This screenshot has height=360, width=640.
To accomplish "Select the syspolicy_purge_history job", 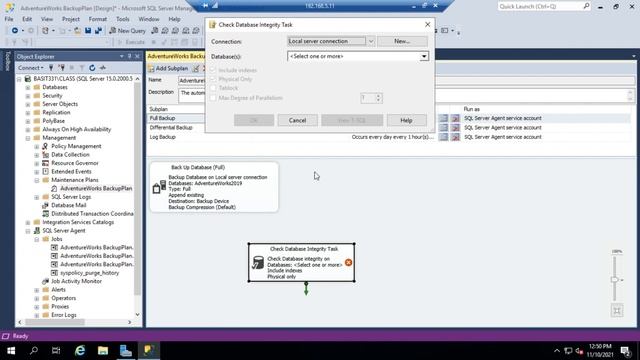I will (90, 273).
